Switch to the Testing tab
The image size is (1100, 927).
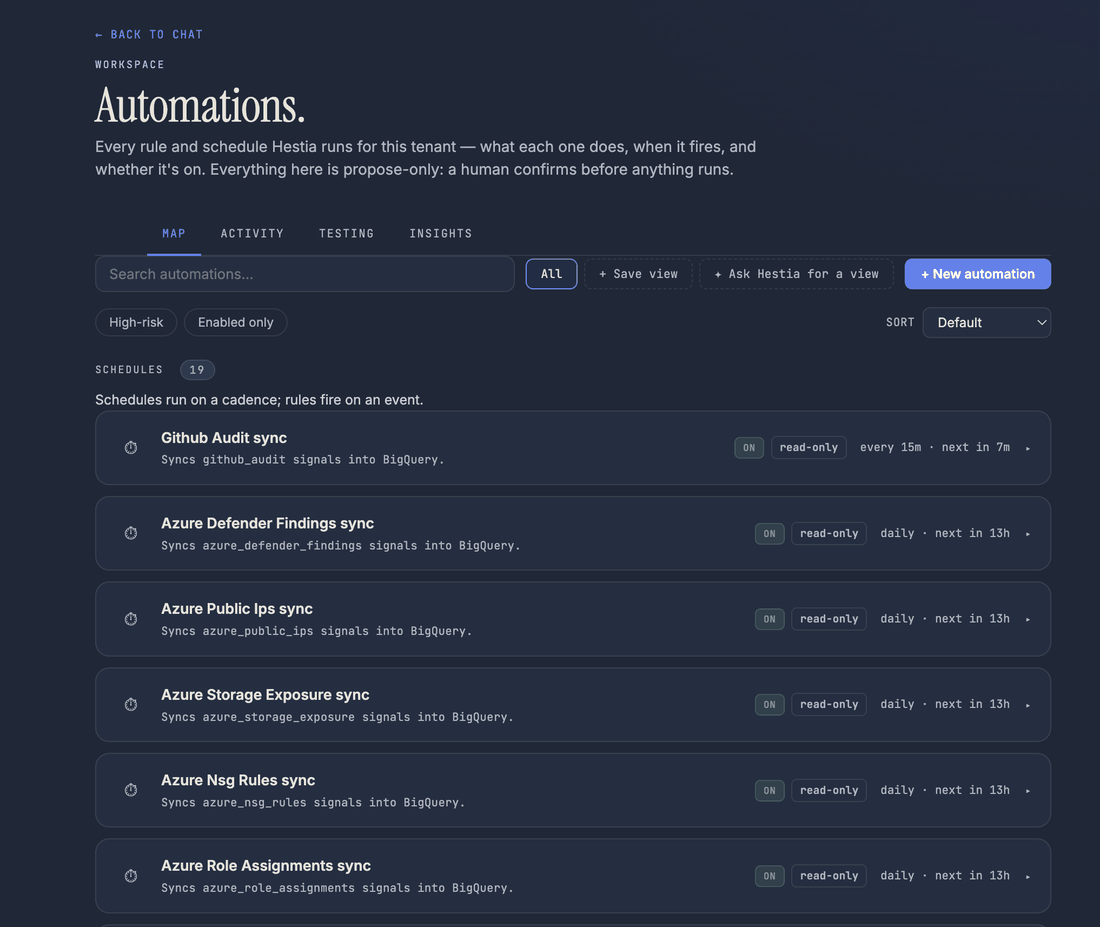[347, 234]
